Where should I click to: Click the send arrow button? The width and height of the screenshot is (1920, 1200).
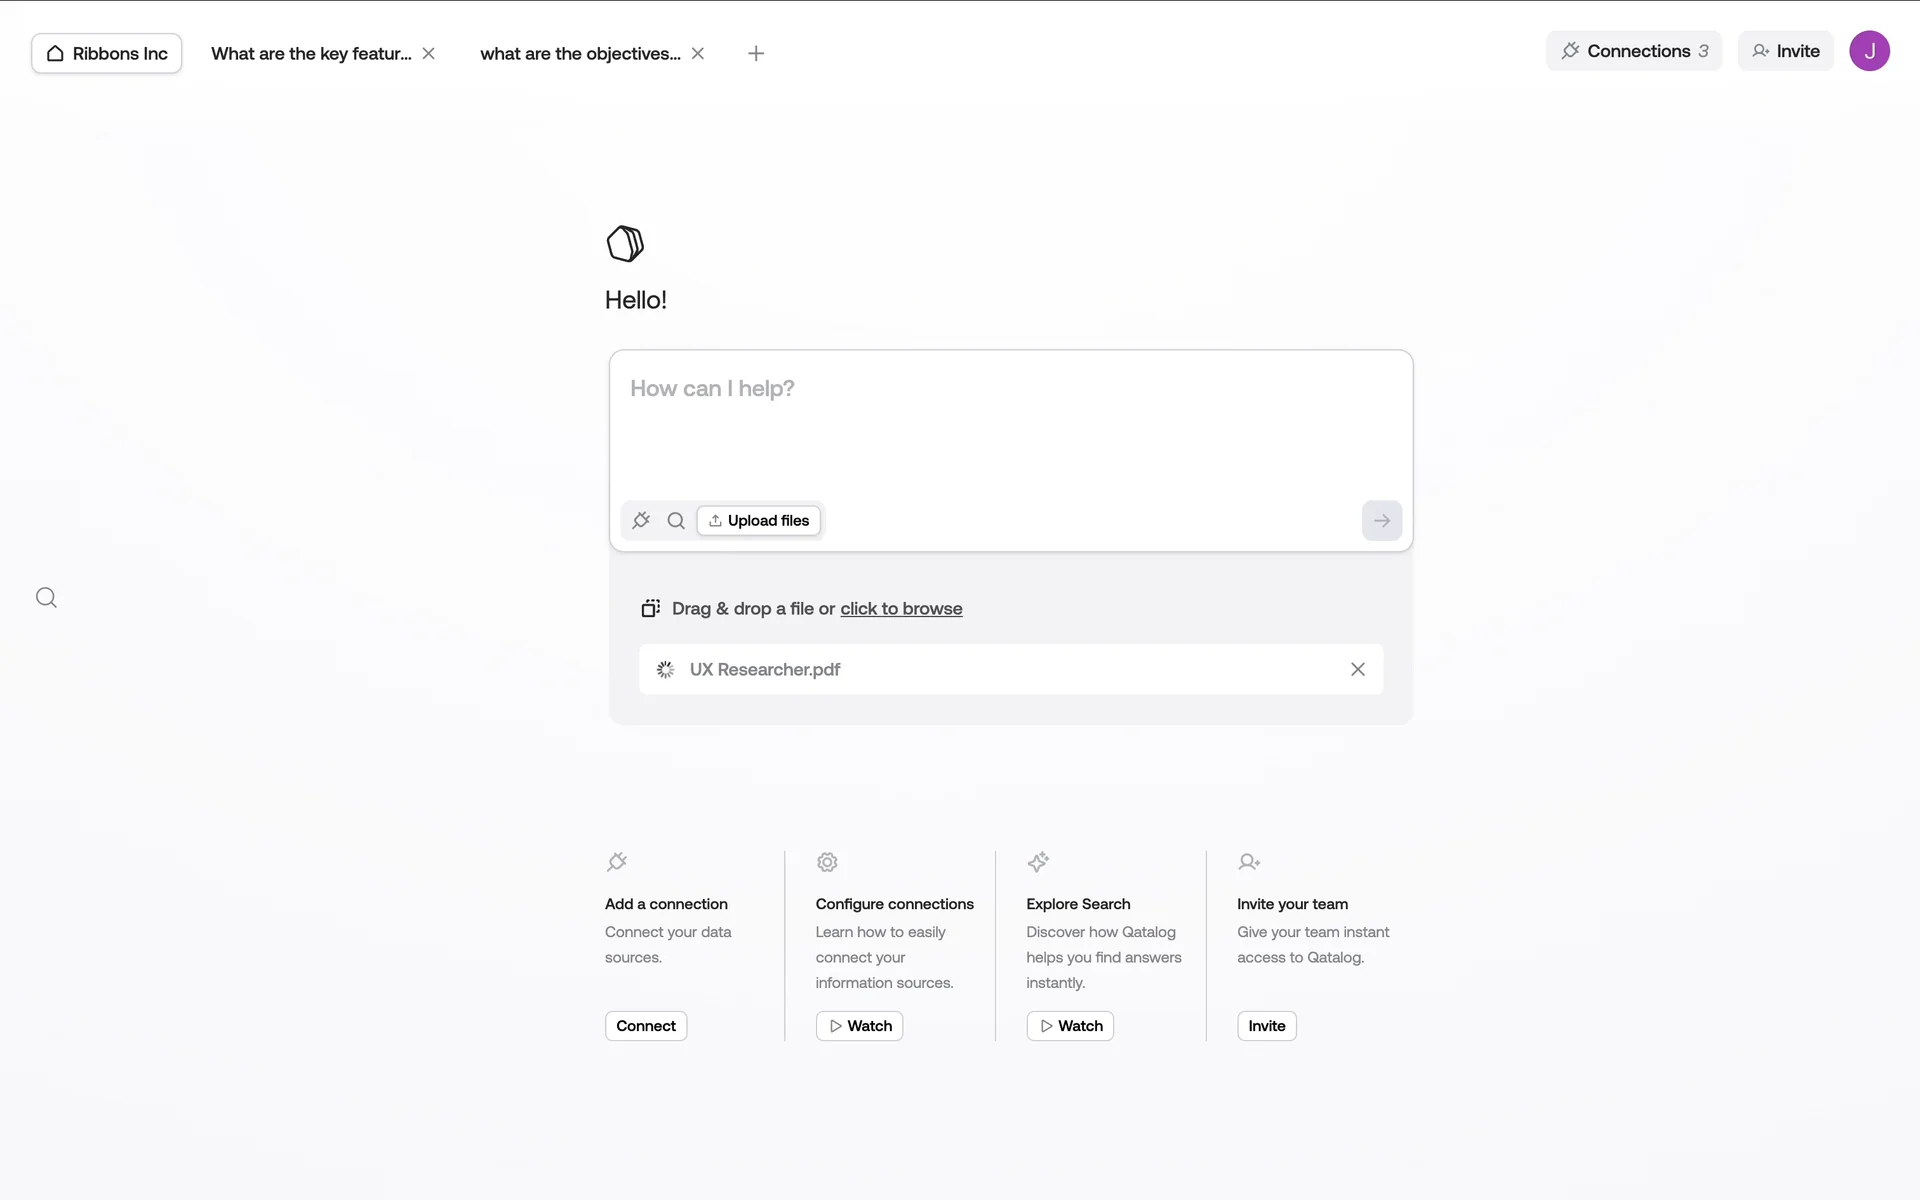point(1381,520)
